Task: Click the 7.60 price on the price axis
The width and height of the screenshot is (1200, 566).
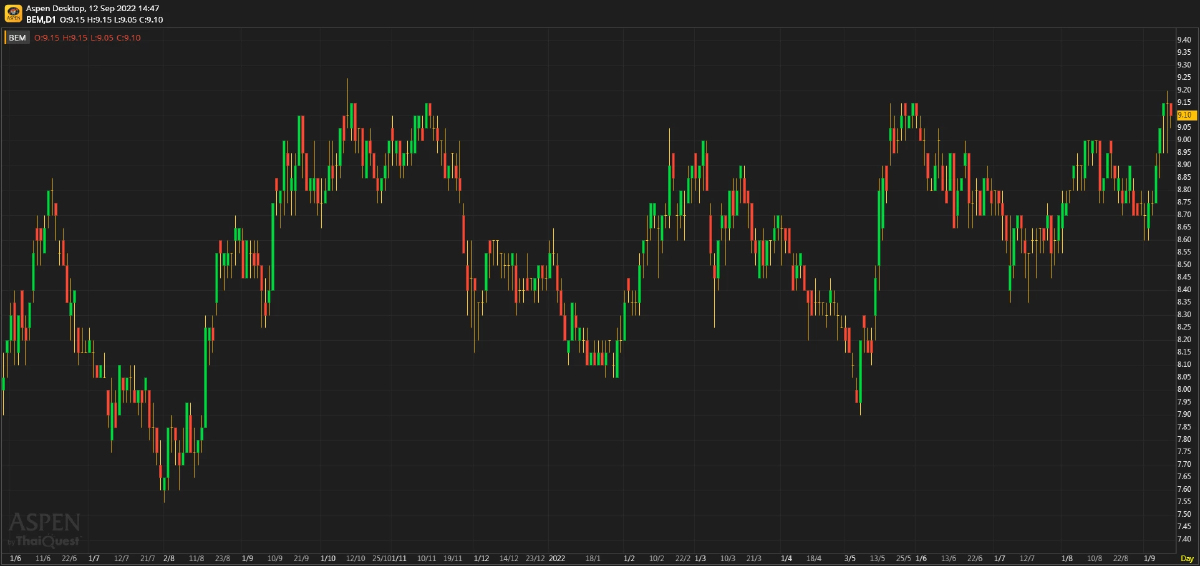Action: [1184, 489]
